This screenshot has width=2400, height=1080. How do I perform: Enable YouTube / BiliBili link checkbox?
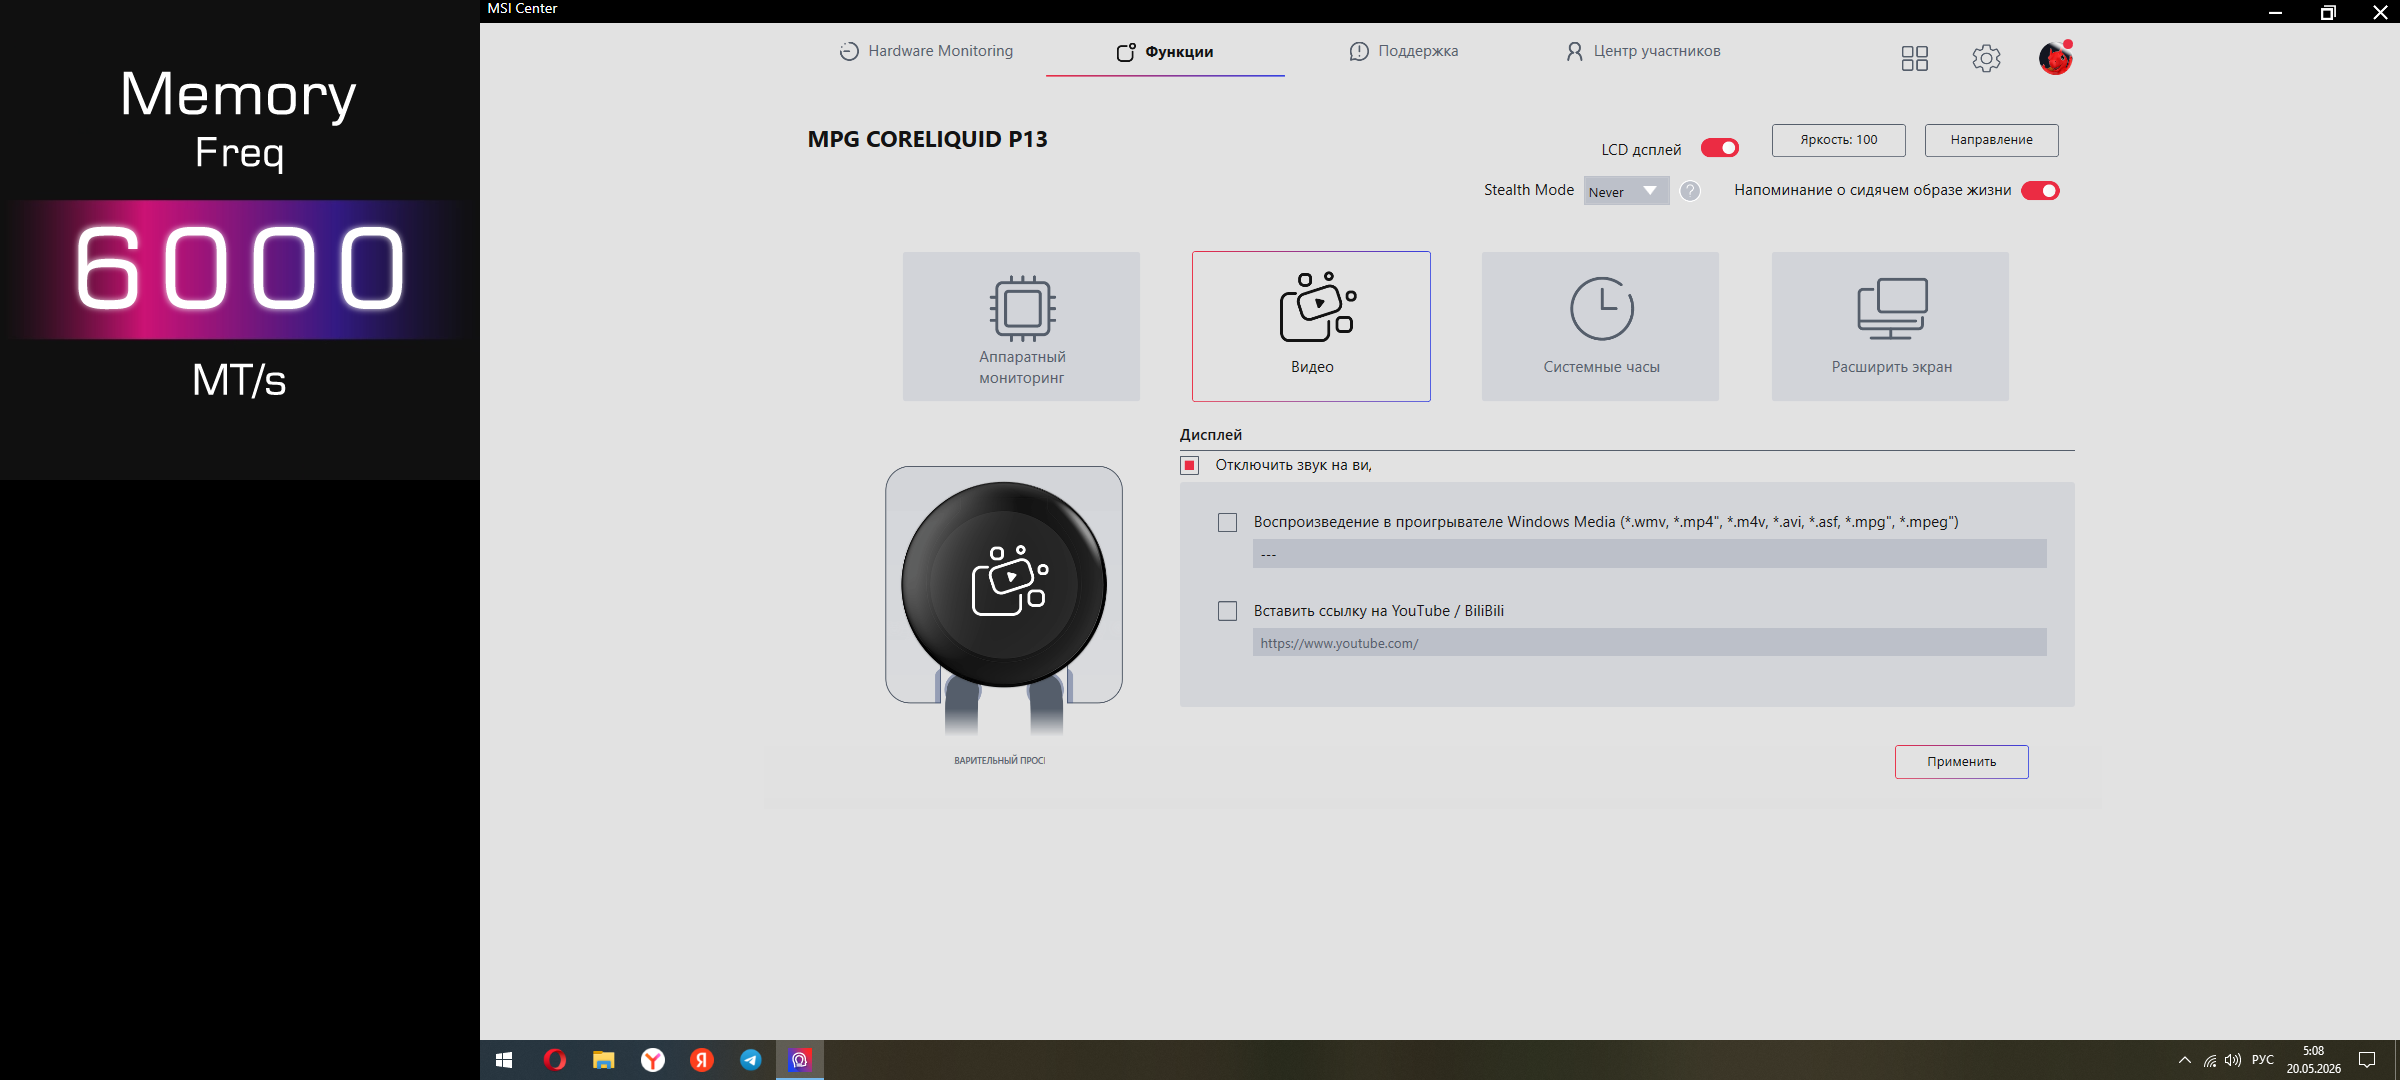coord(1227,611)
